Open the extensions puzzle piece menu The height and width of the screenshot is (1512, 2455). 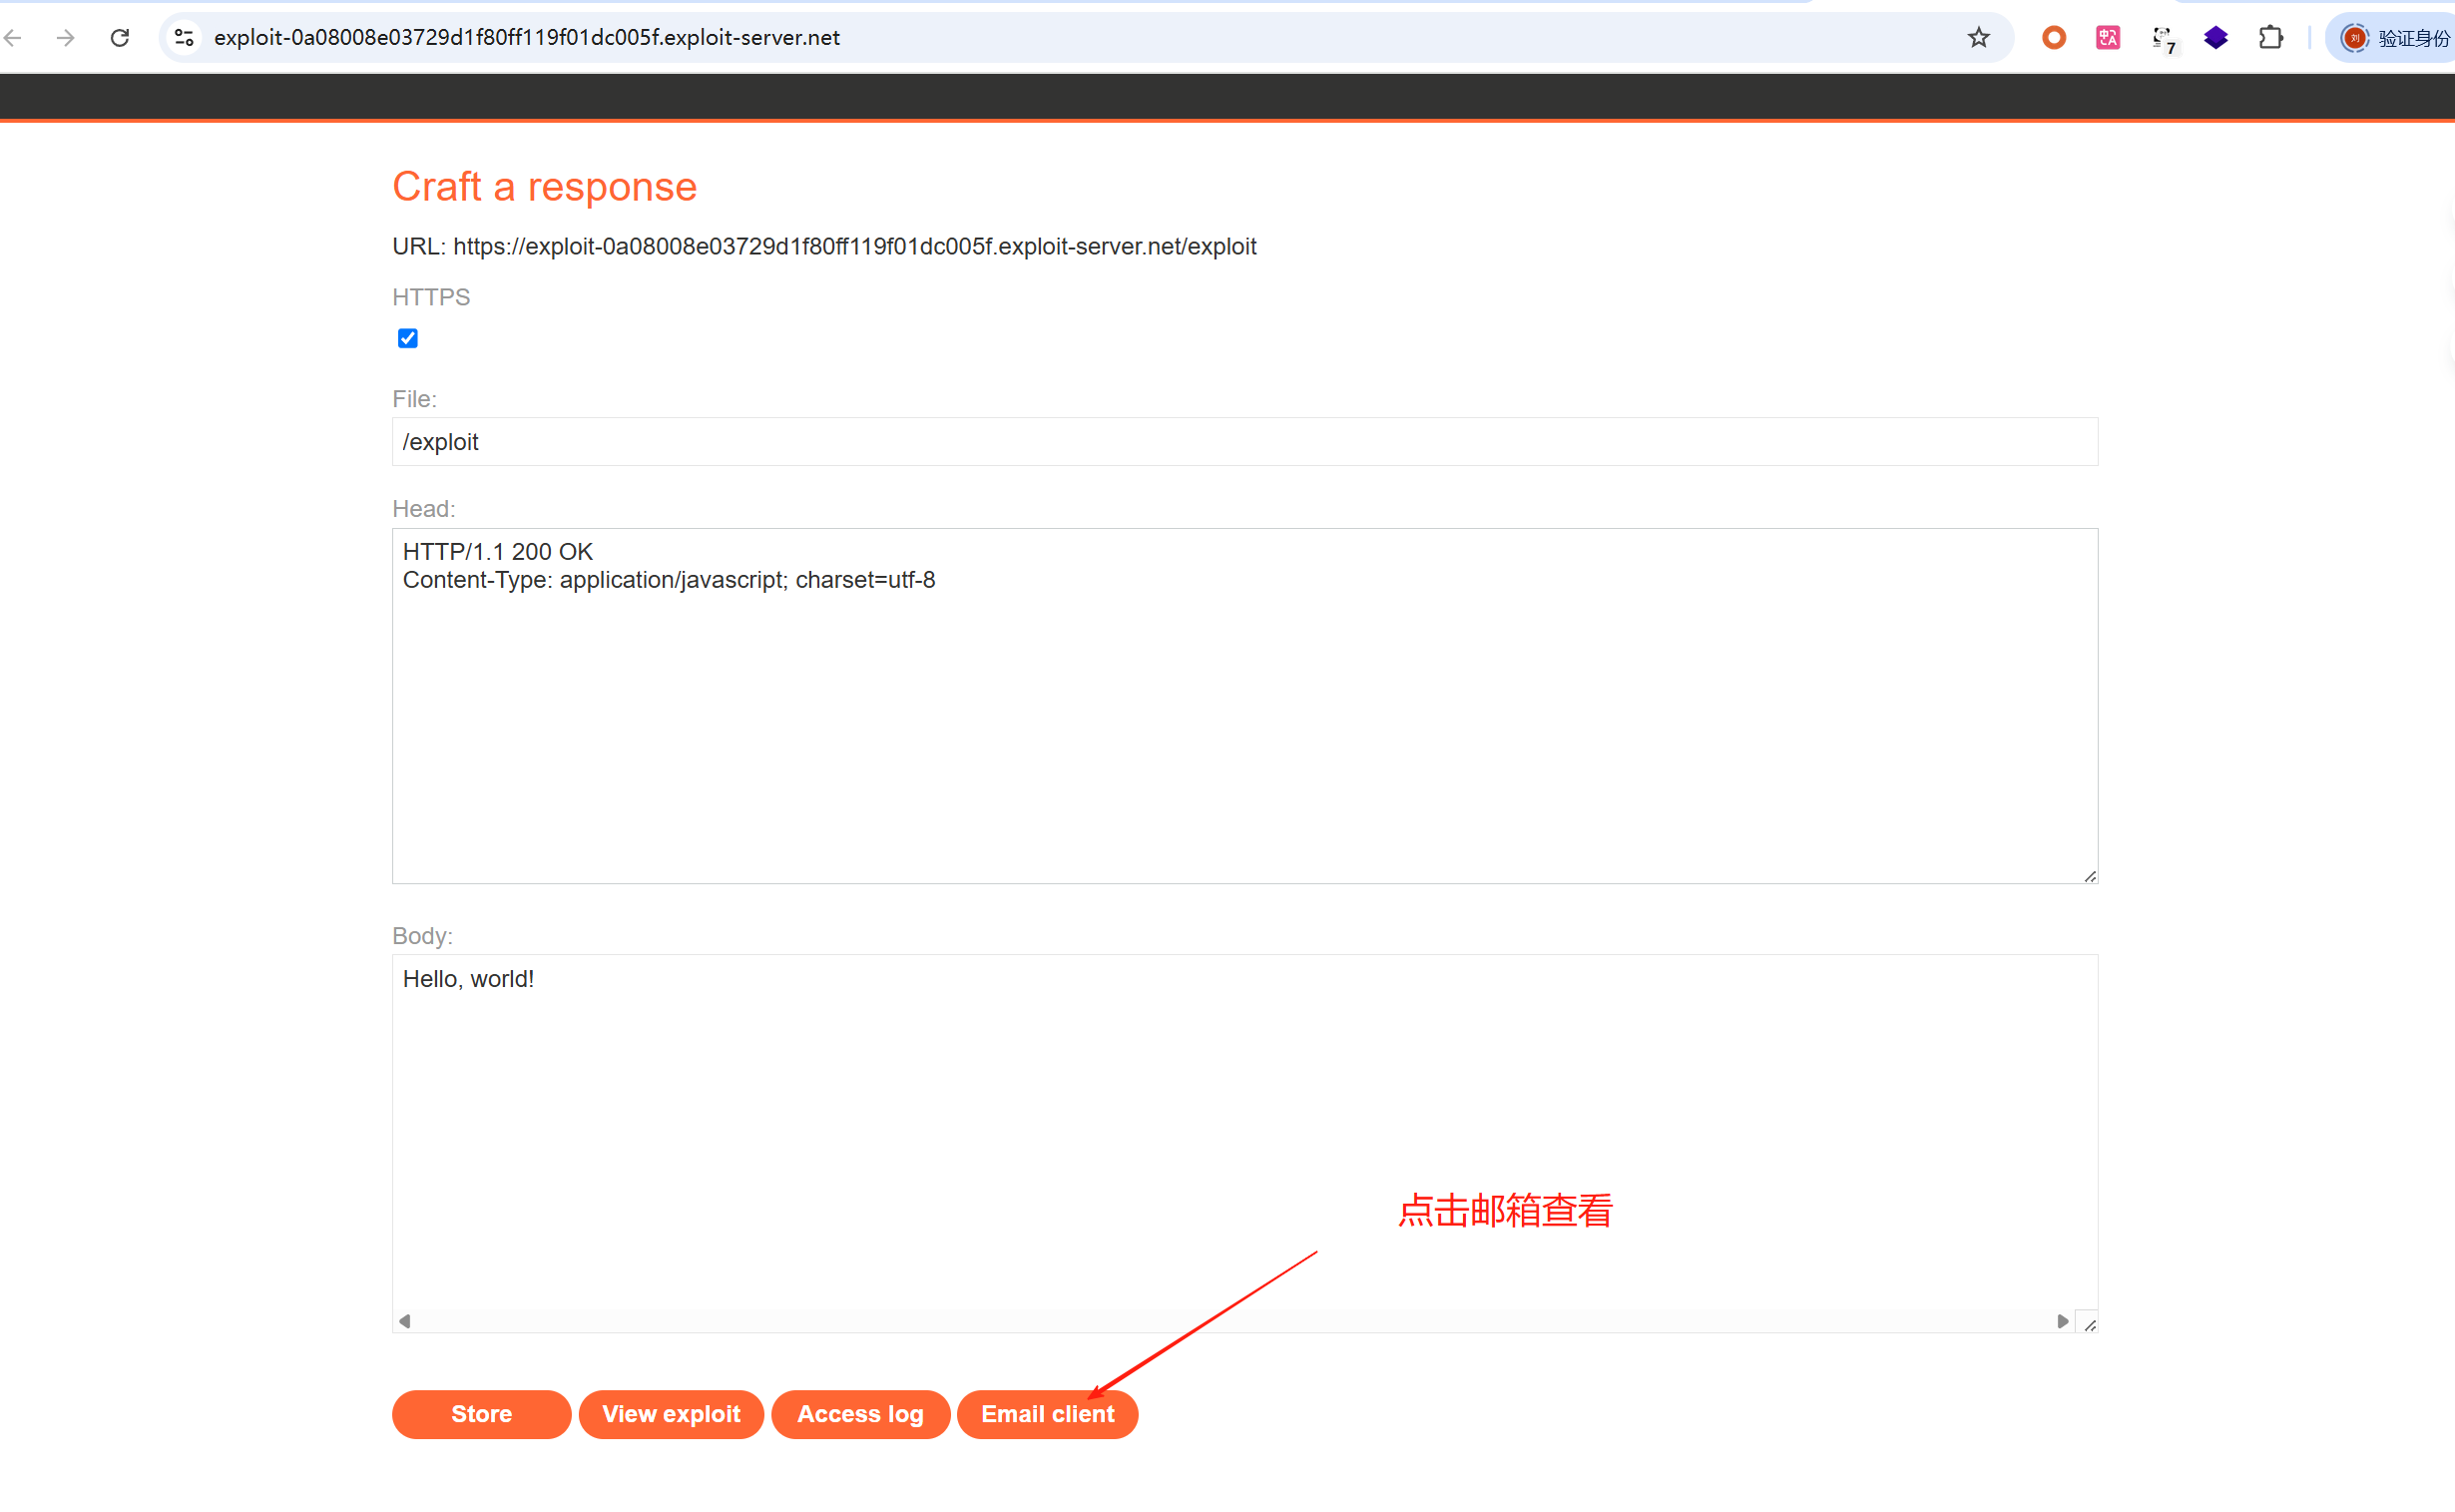pos(2270,38)
